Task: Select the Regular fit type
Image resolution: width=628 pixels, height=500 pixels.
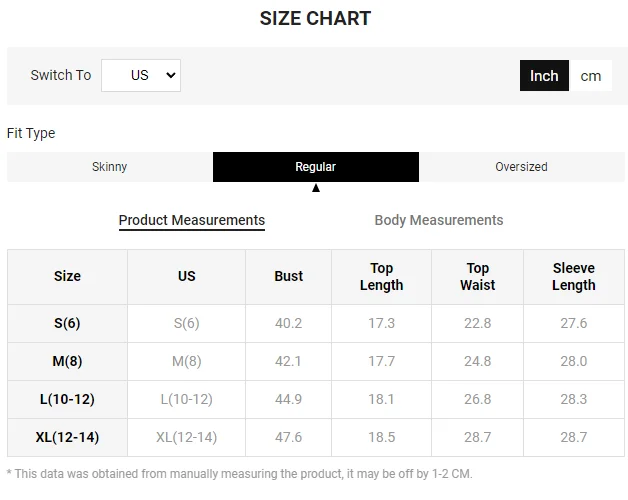Action: 316,167
